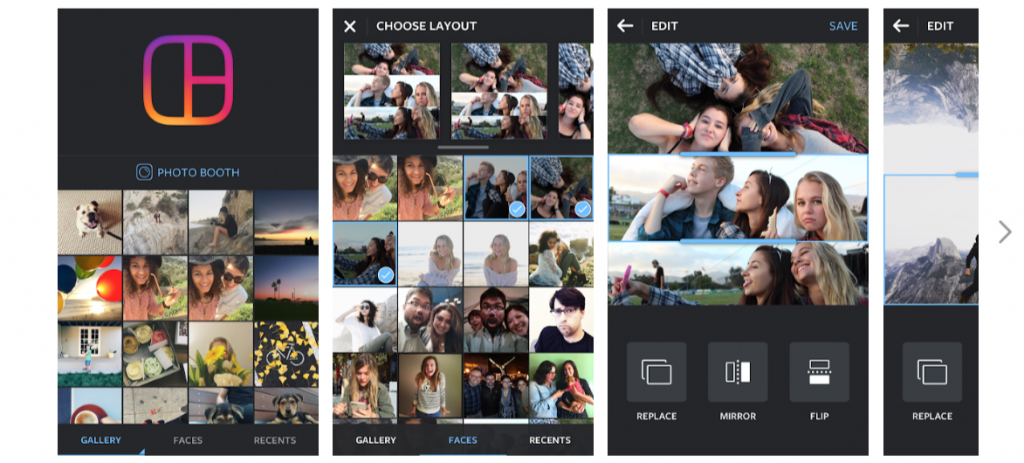Grab blue handle below the middle collage photo
Image resolution: width=1024 pixels, height=463 pixels.
coord(737,241)
